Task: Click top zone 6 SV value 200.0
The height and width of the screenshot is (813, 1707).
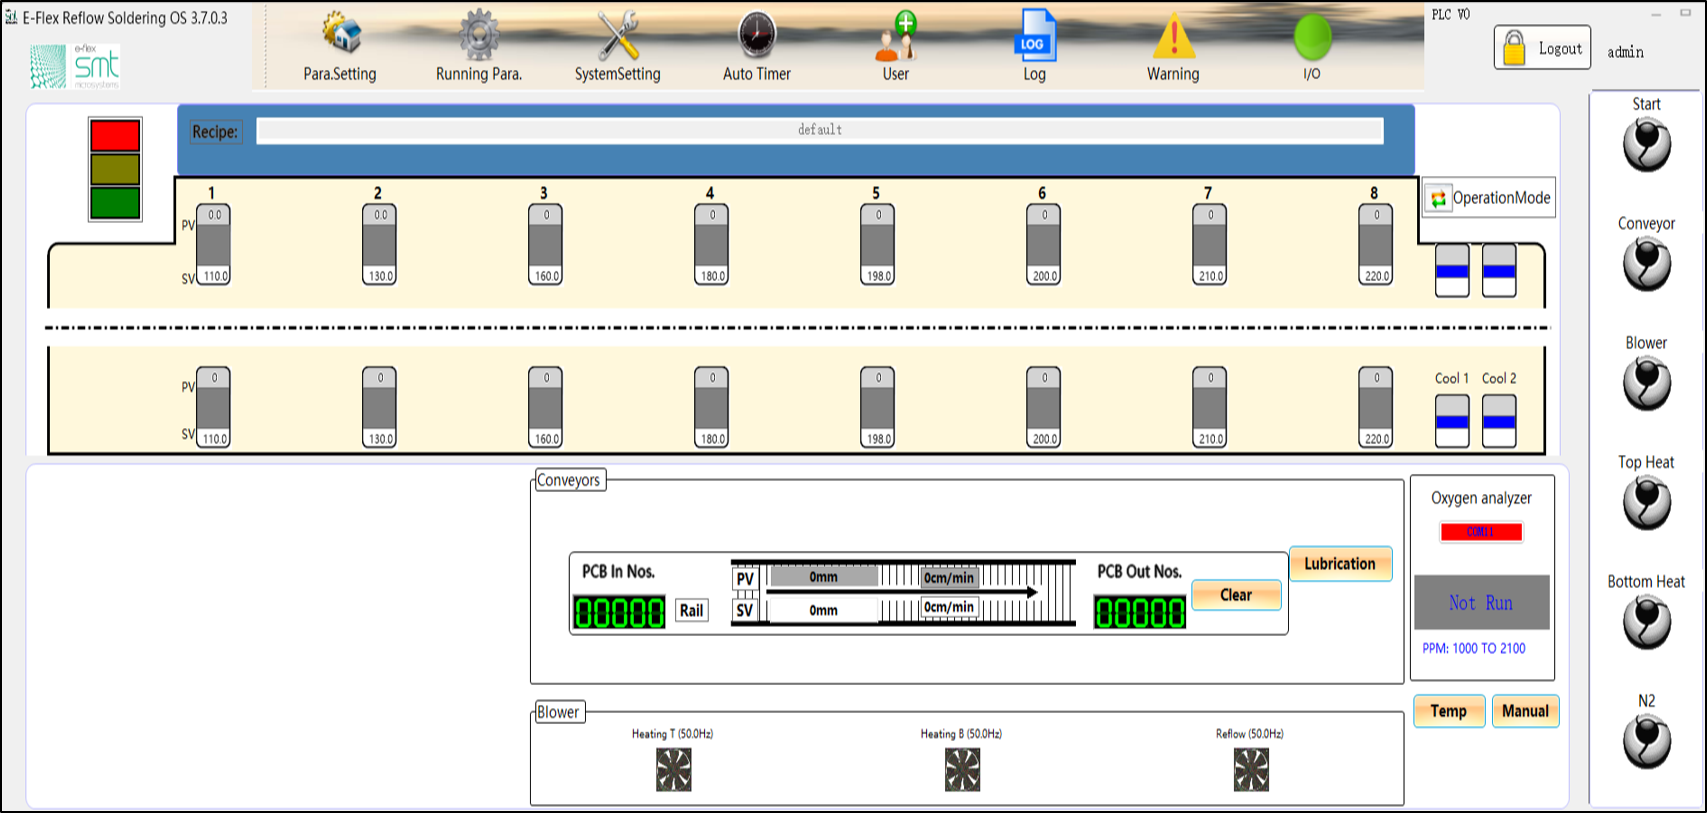Action: [1045, 276]
